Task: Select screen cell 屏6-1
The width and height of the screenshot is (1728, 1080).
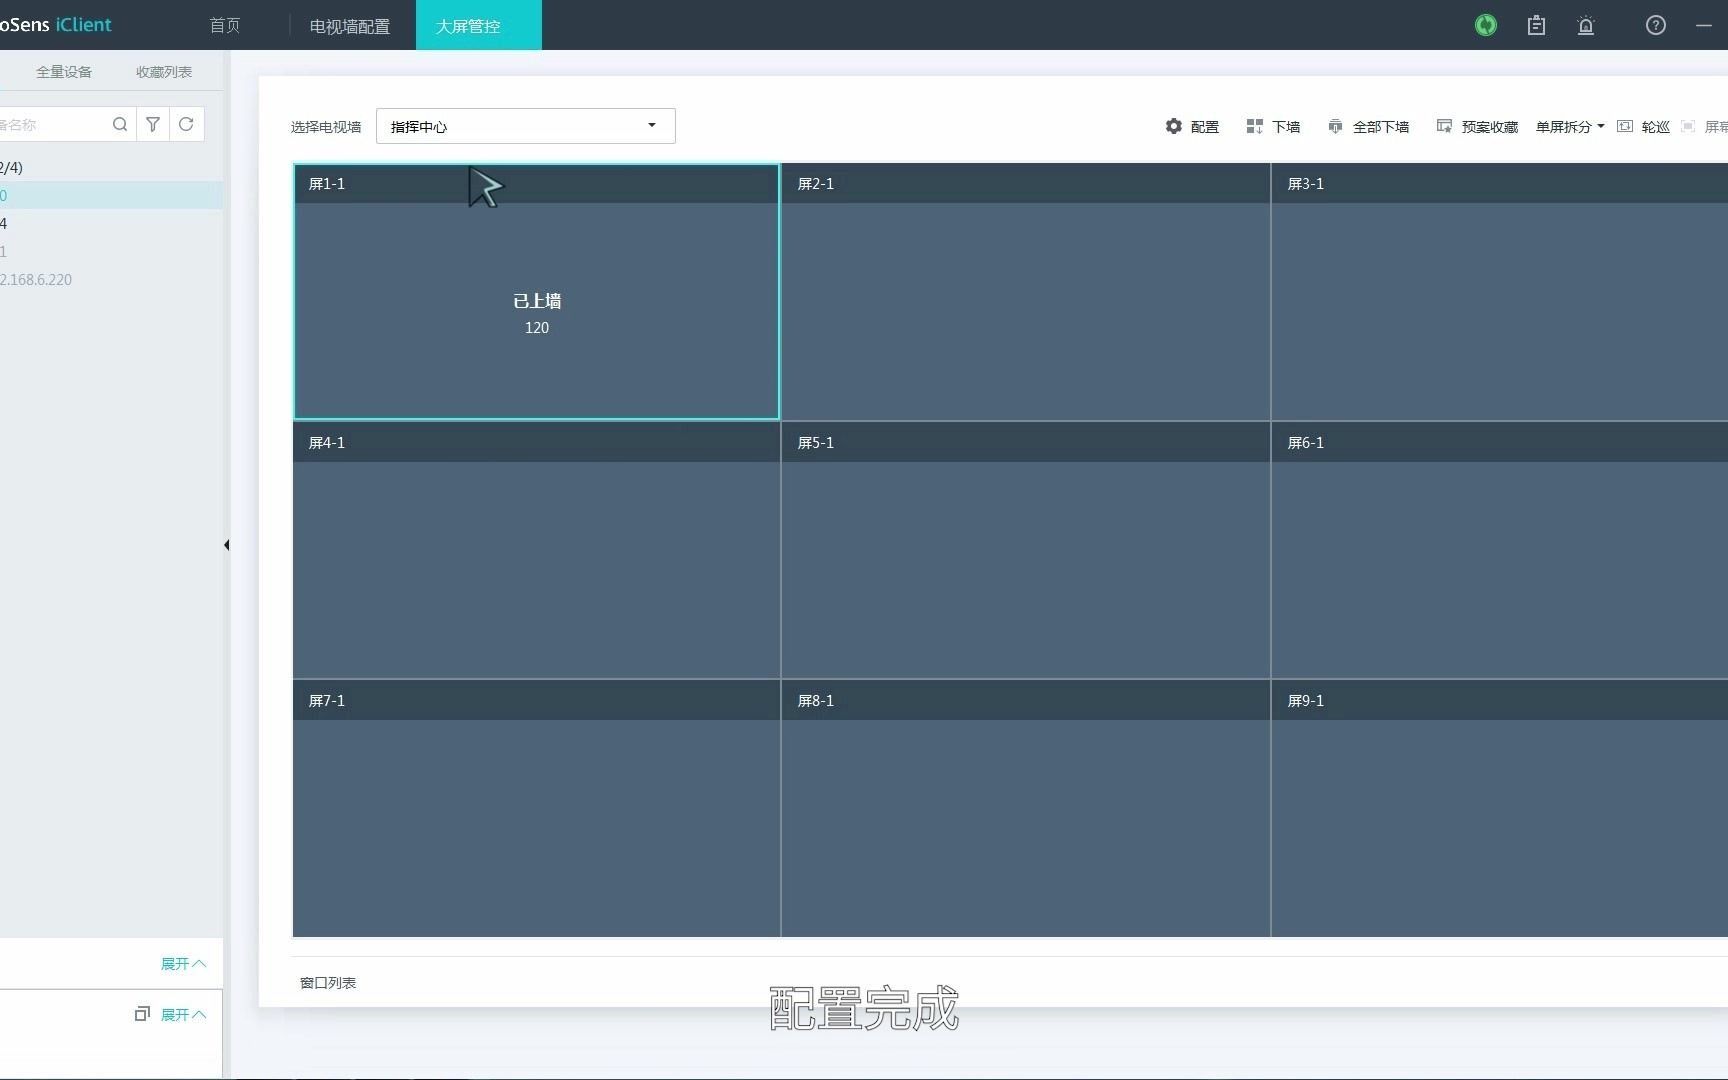Action: [x=1499, y=550]
